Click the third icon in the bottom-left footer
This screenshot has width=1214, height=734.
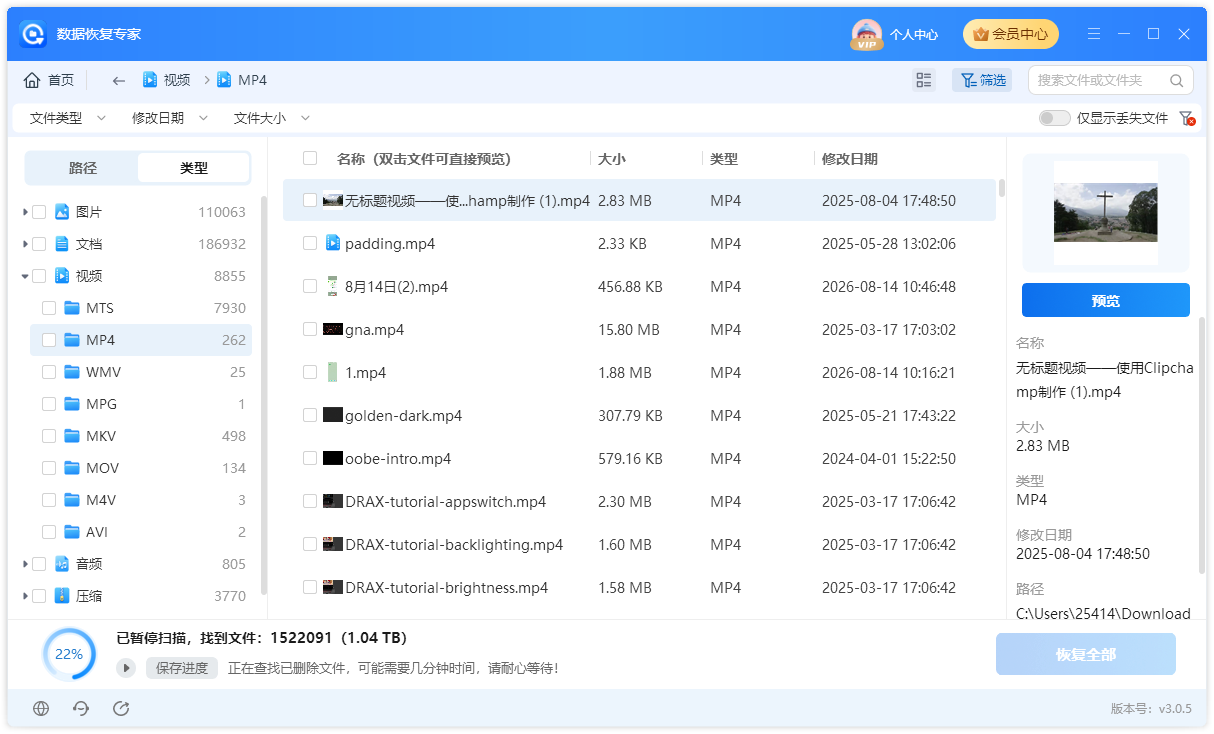121,708
